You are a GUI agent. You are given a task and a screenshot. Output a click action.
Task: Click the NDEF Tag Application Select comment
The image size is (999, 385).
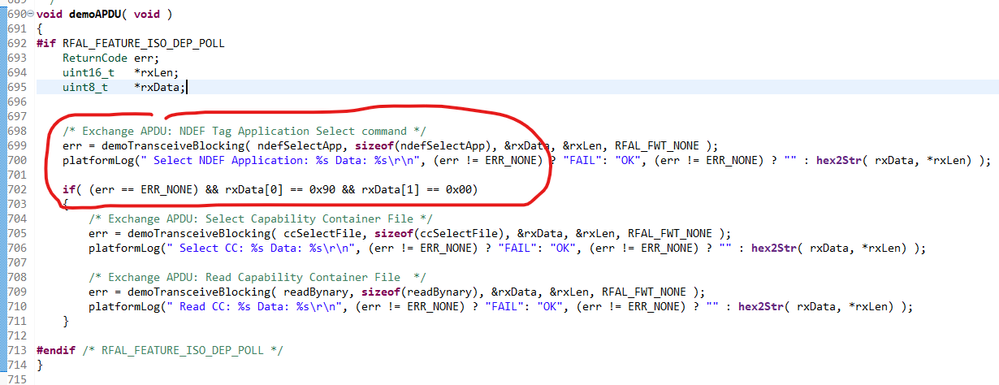coord(243,131)
